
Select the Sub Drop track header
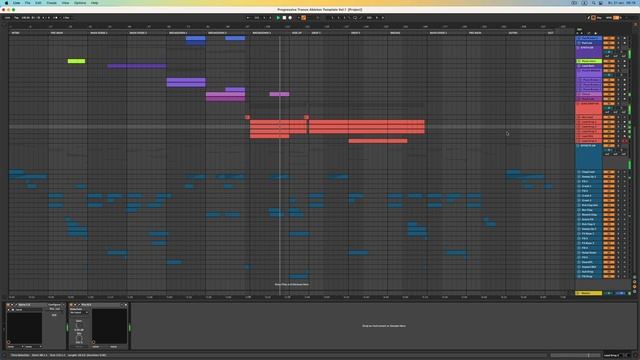pos(588,271)
